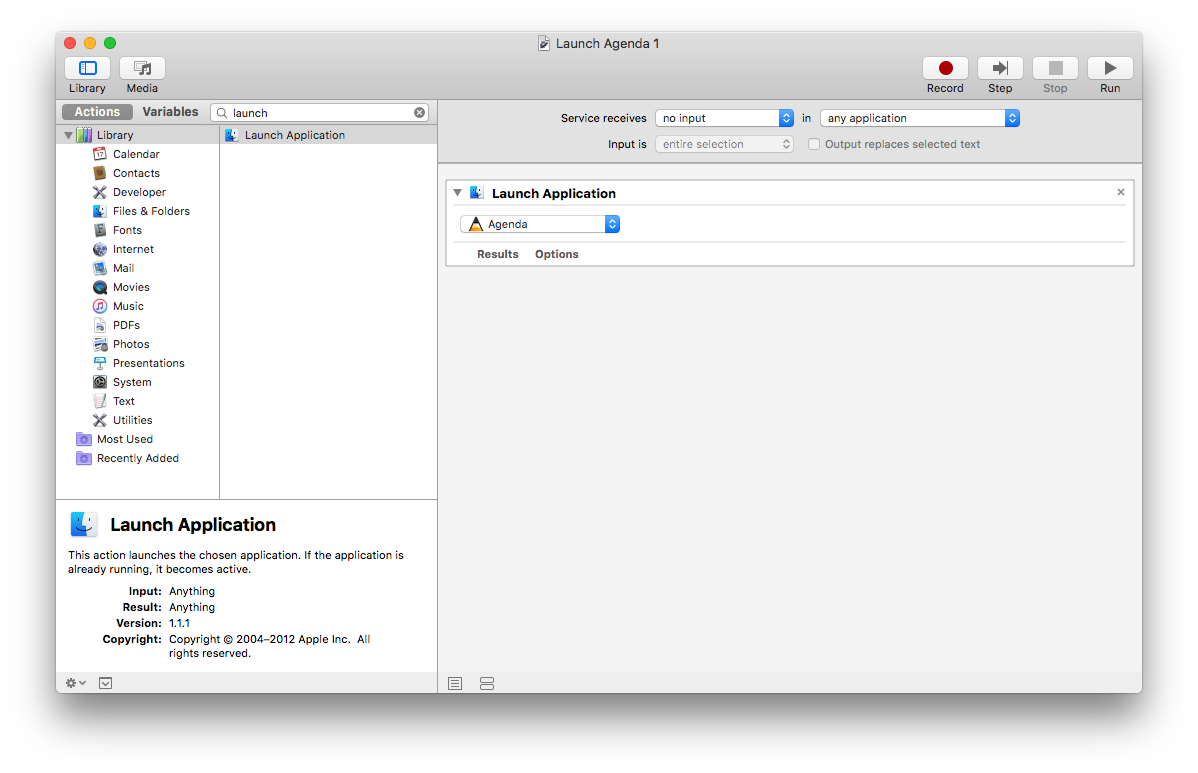Select the Calendar category icon

tap(99, 154)
